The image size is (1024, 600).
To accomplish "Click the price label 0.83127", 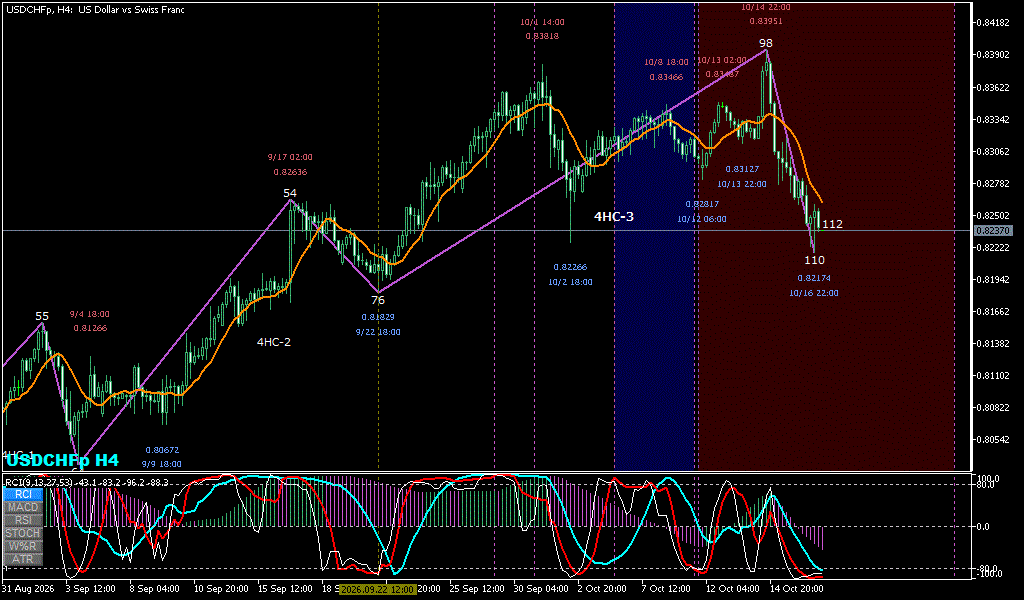I will (742, 169).
